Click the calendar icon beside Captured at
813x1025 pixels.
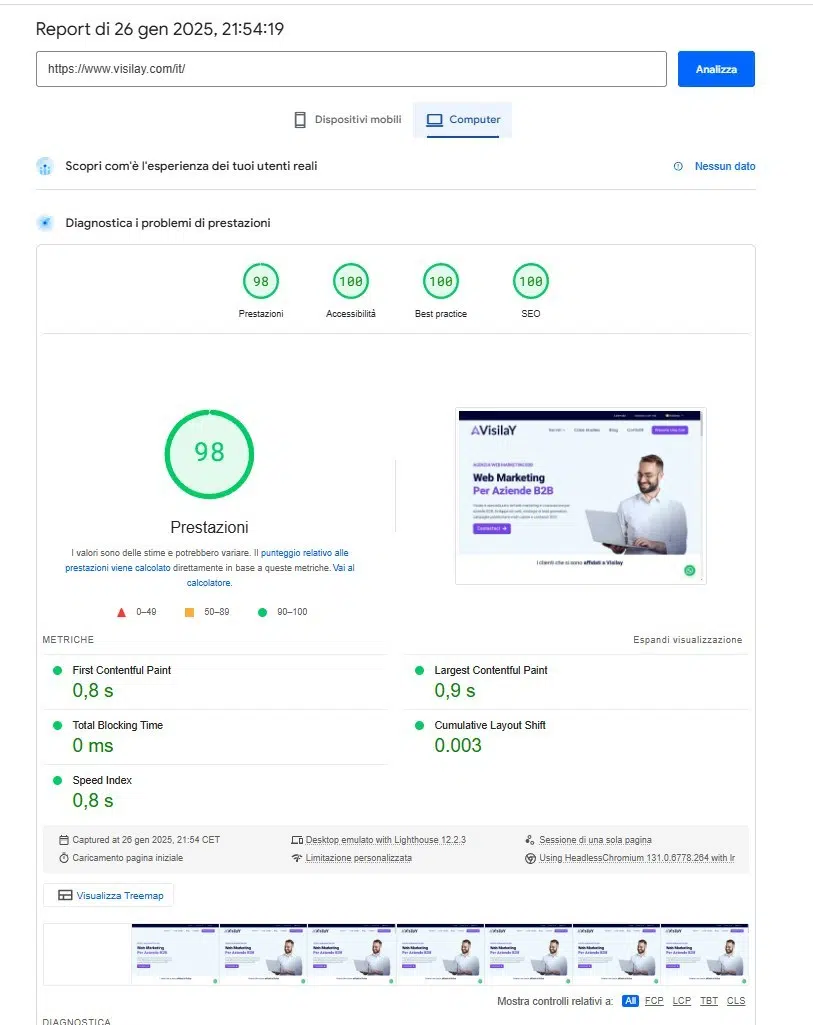(x=63, y=840)
